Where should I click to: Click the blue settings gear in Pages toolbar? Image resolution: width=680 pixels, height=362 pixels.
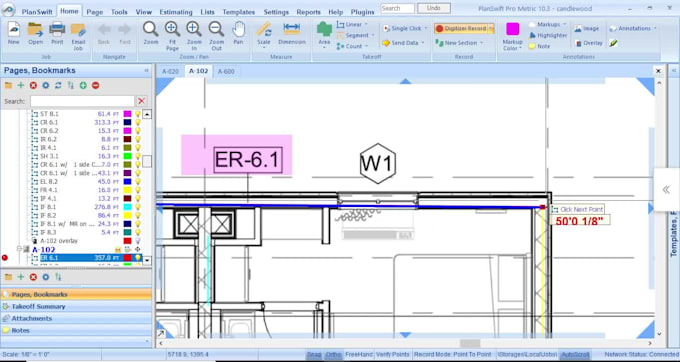click(46, 85)
